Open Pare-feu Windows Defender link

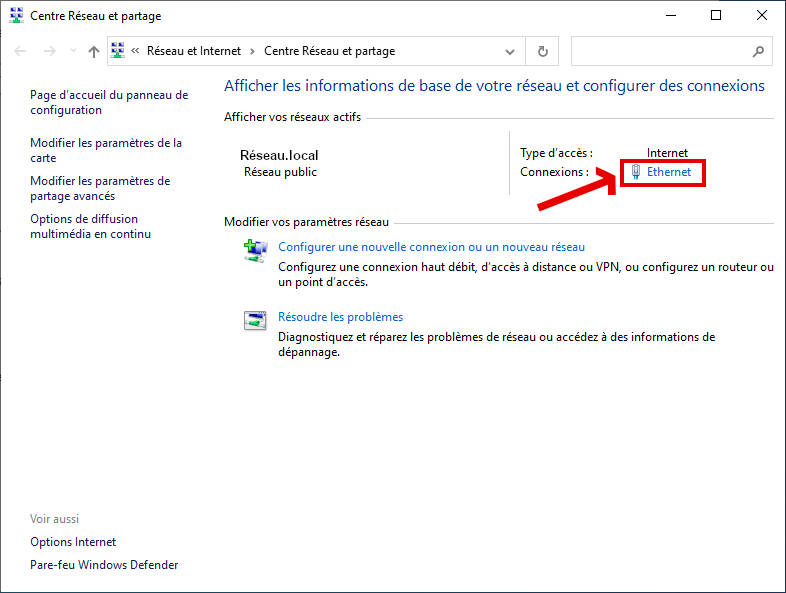tap(104, 565)
